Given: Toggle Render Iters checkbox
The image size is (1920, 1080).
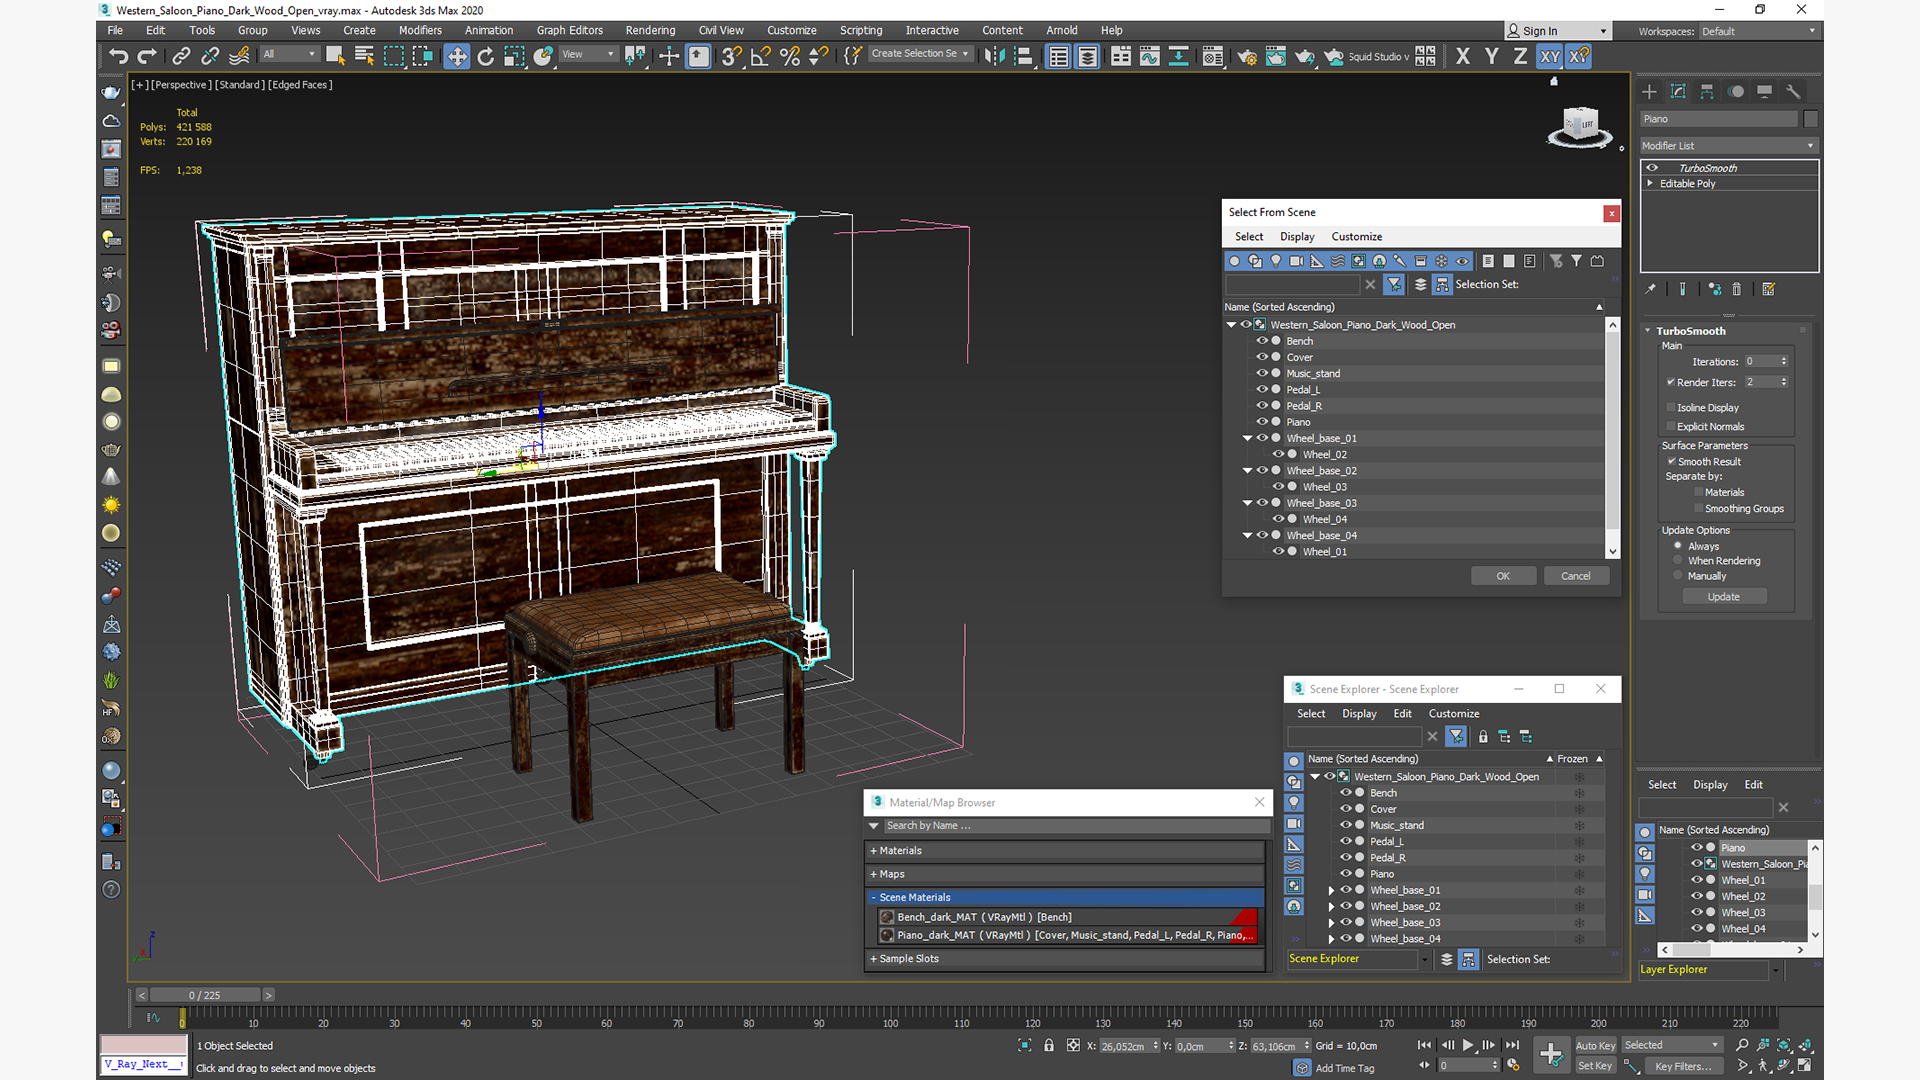Looking at the screenshot, I should tap(1671, 382).
